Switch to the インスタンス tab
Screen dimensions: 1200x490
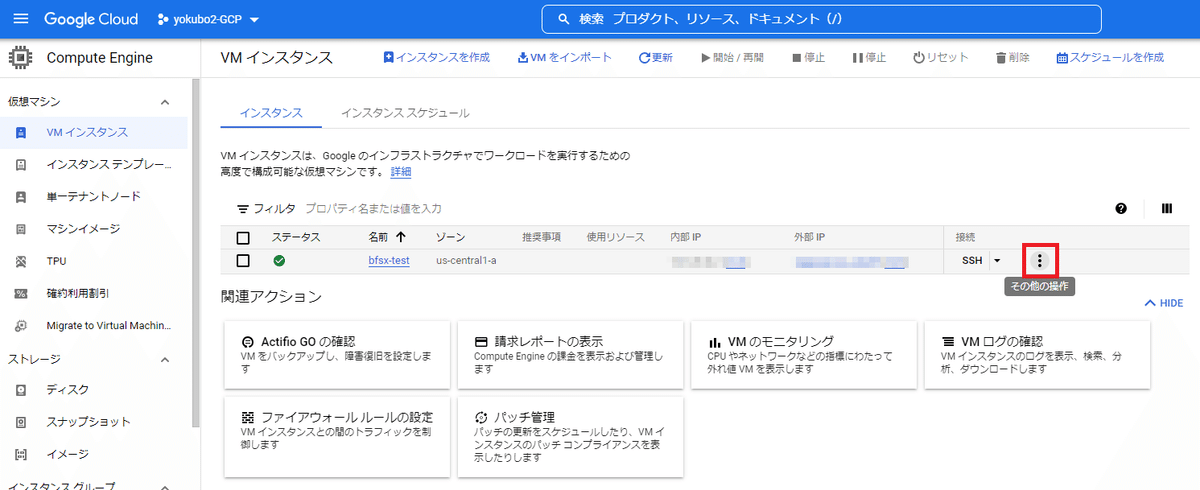pyautogui.click(x=271, y=113)
